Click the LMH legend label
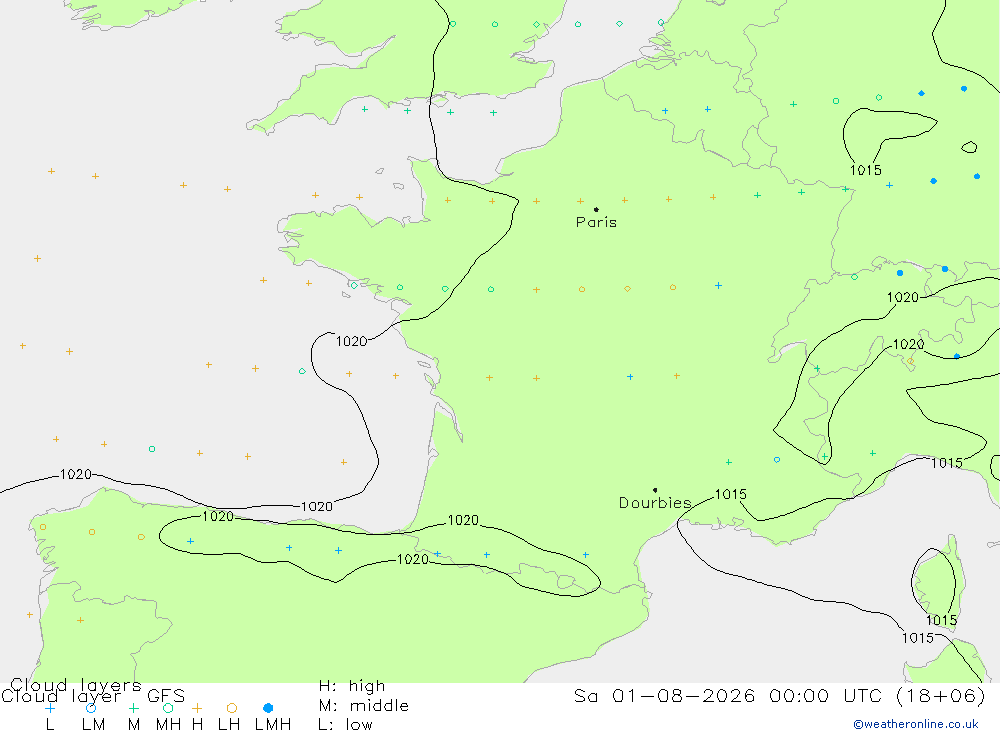The height and width of the screenshot is (733, 1000). tap(272, 725)
